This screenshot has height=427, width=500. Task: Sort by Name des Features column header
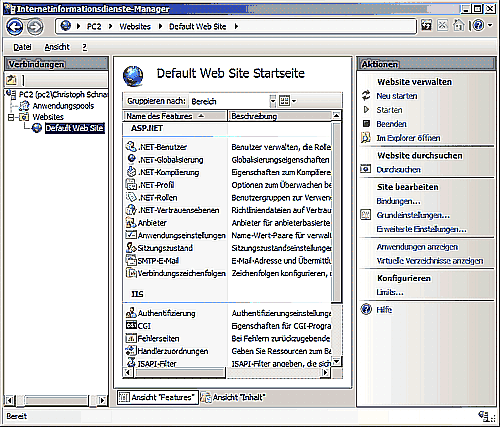(175, 116)
